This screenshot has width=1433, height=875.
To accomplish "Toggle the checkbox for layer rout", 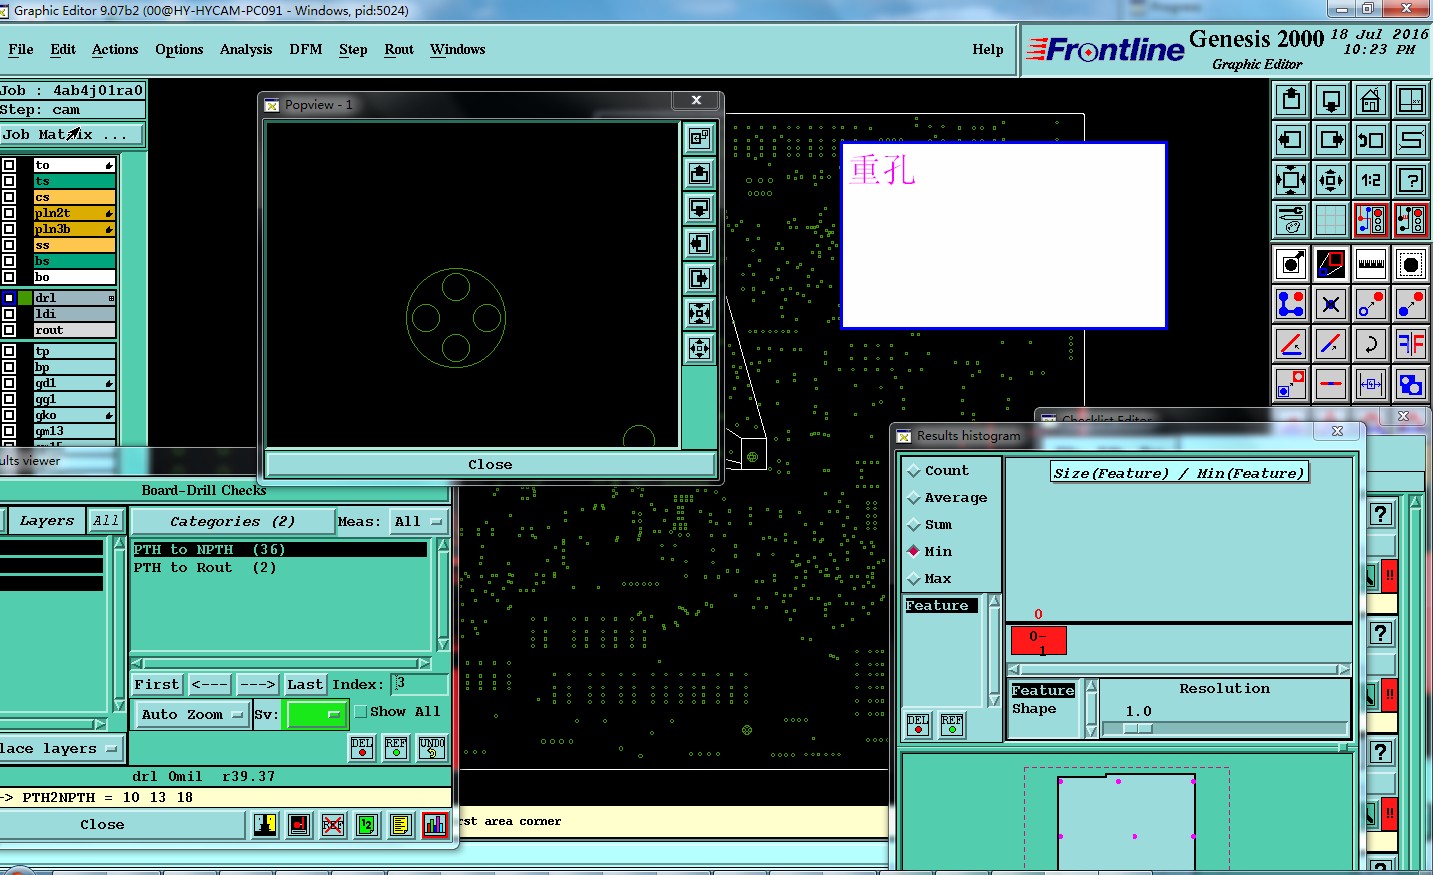I will point(9,330).
